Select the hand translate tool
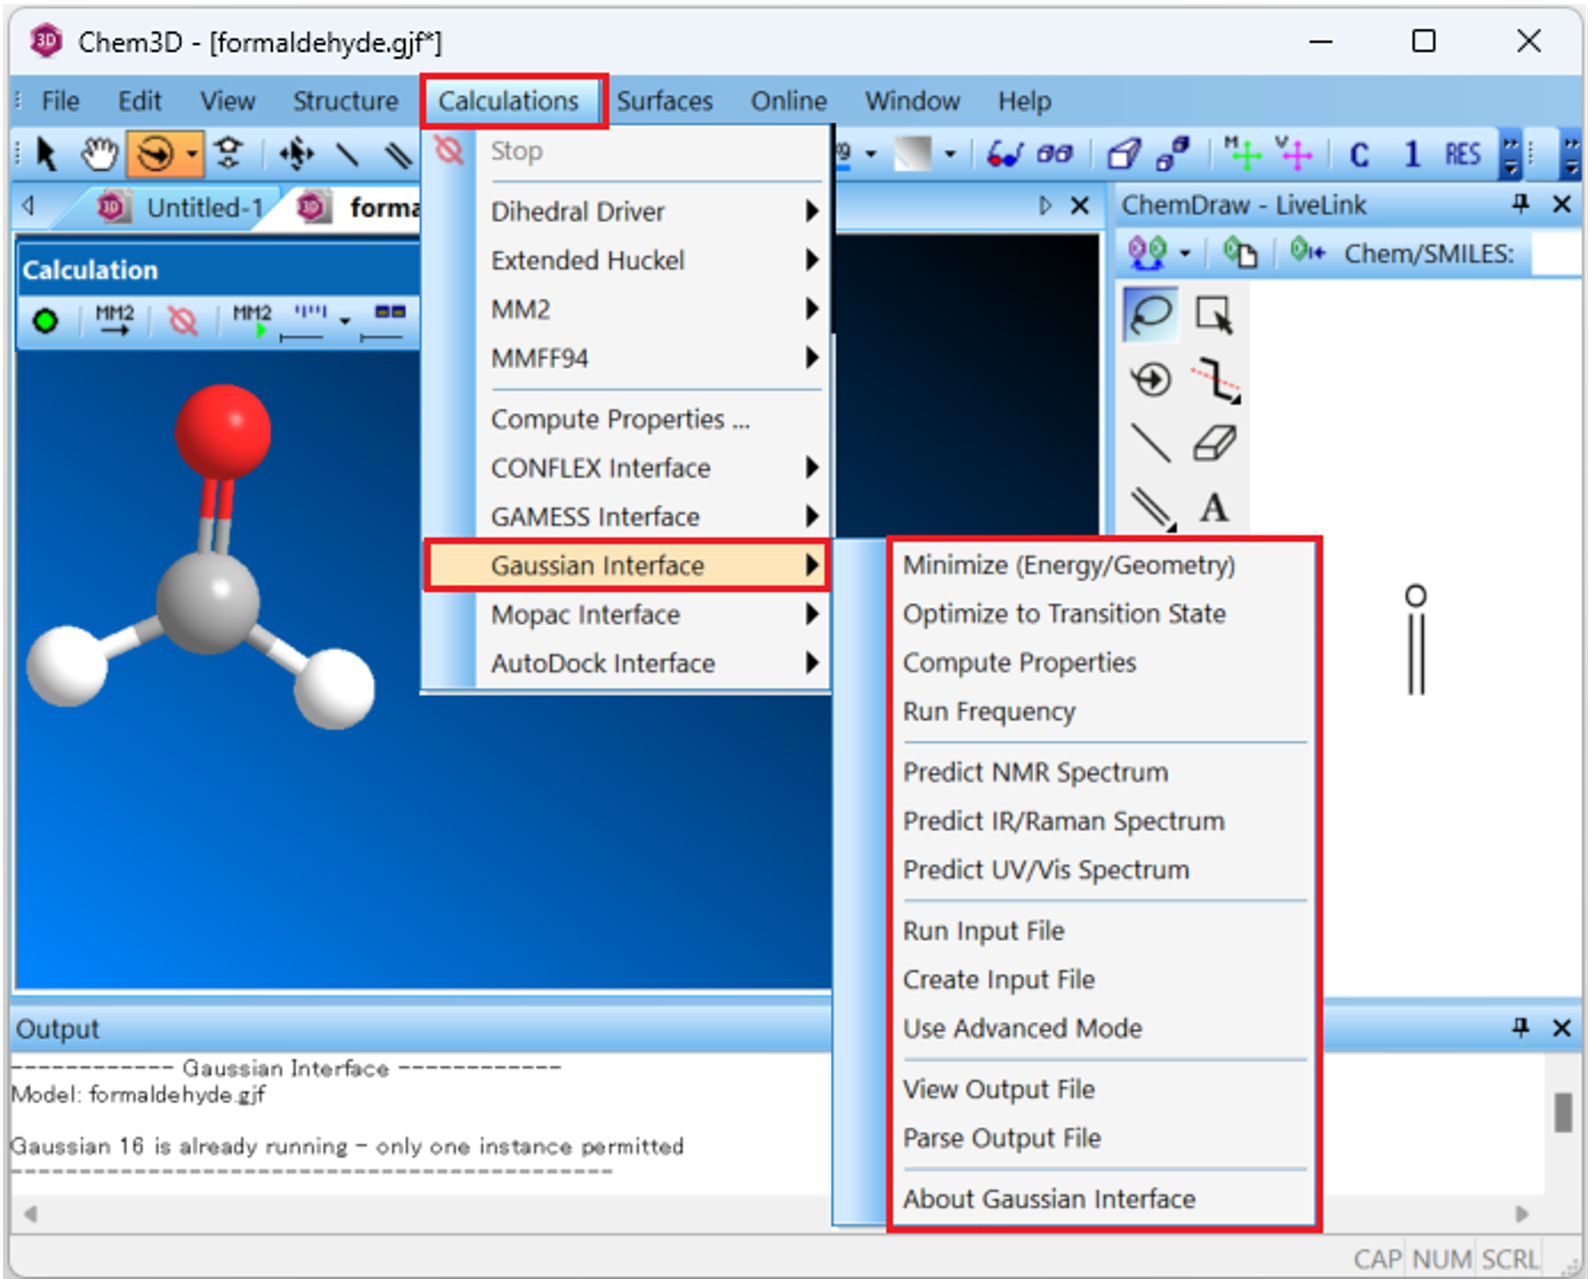 99,154
